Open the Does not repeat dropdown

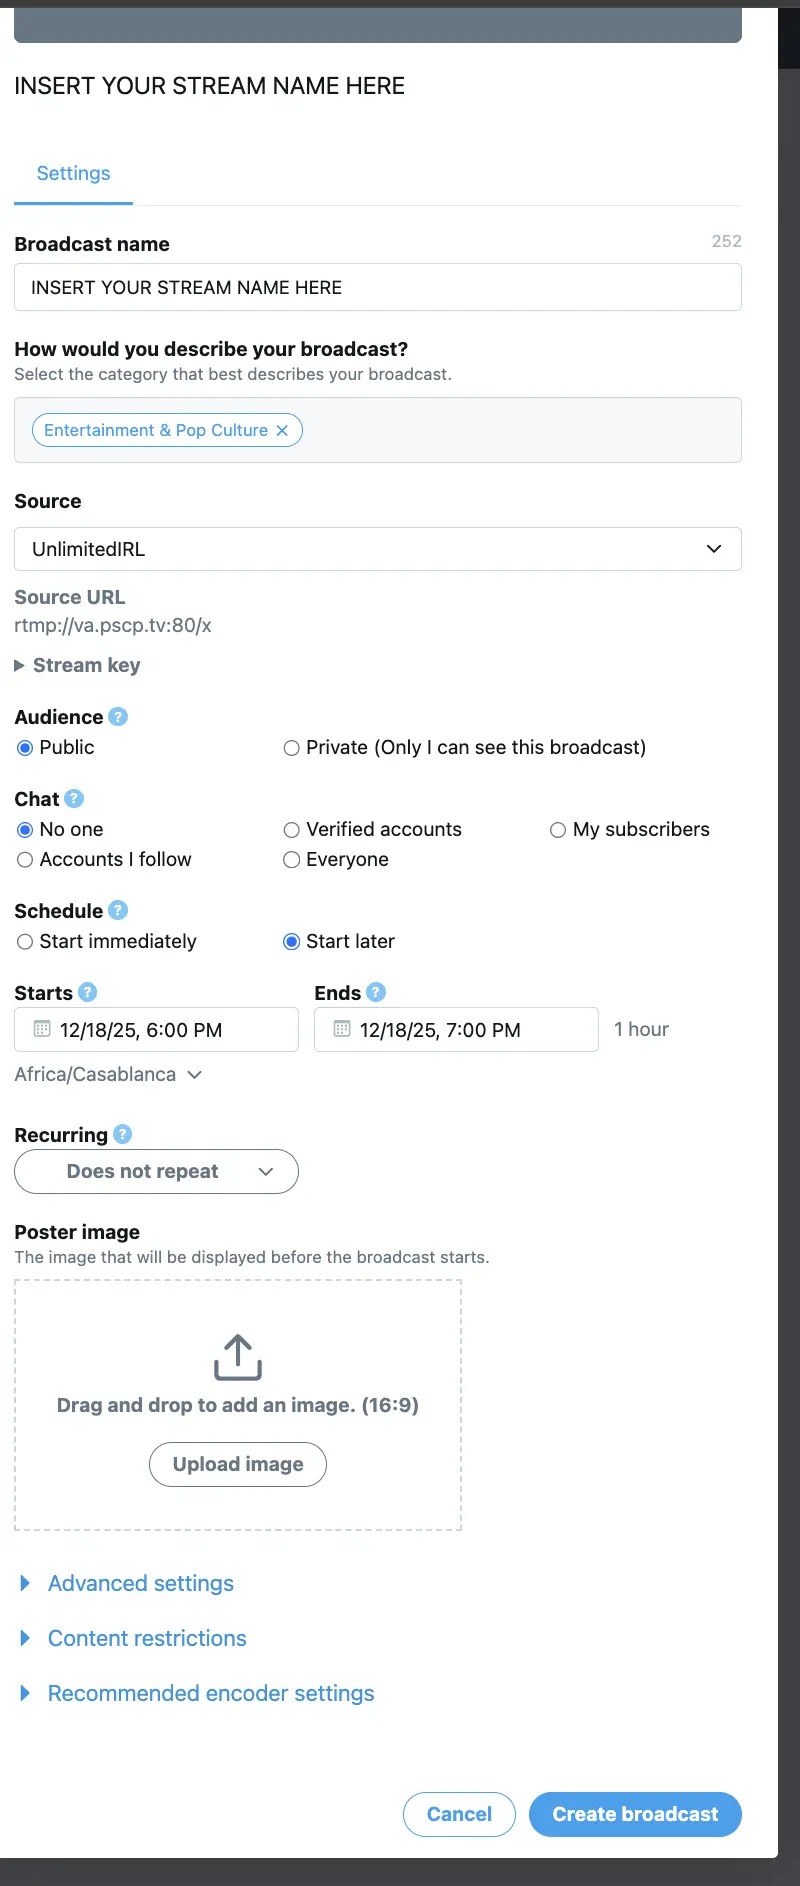click(156, 1171)
